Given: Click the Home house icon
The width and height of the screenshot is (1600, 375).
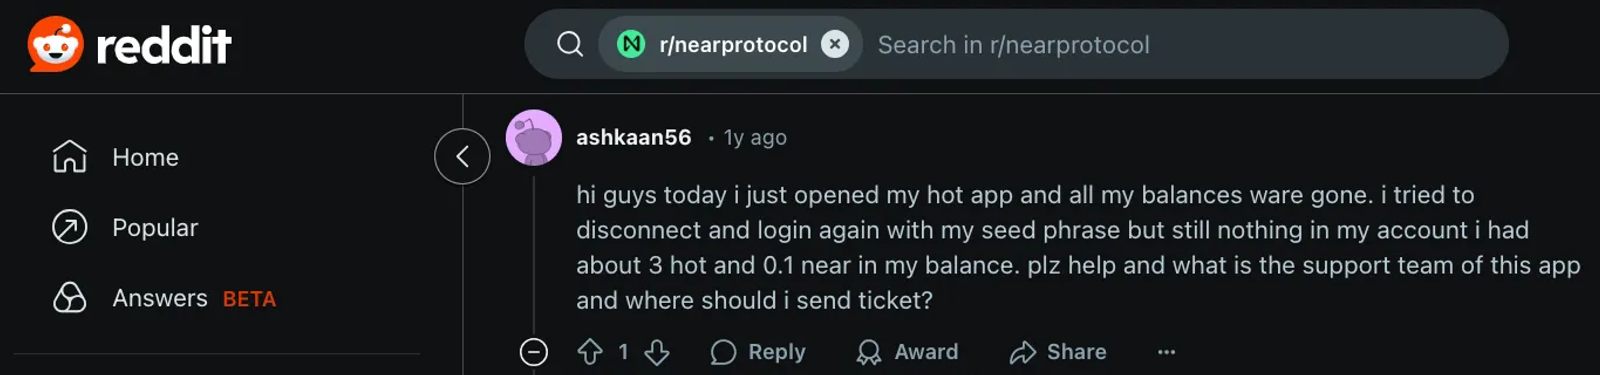Looking at the screenshot, I should tap(70, 157).
